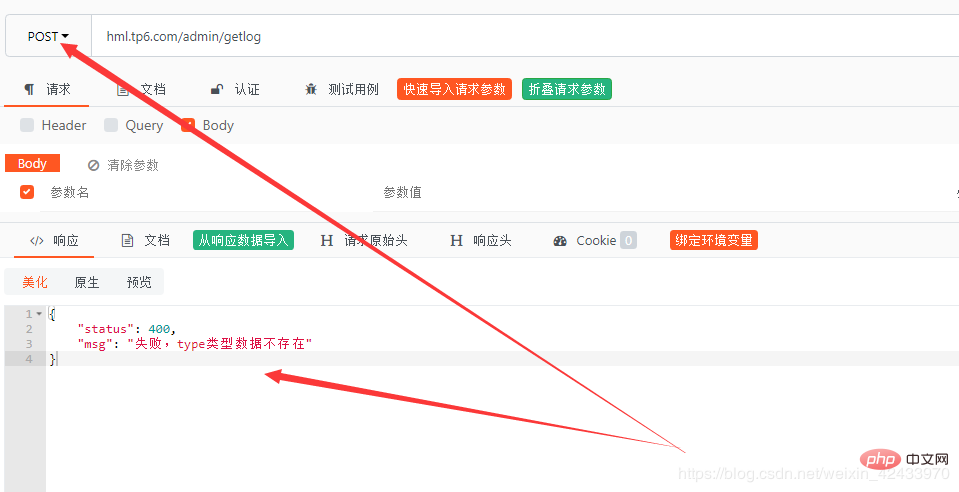Click the 失败，type类型数据不存在 message text

point(220,344)
